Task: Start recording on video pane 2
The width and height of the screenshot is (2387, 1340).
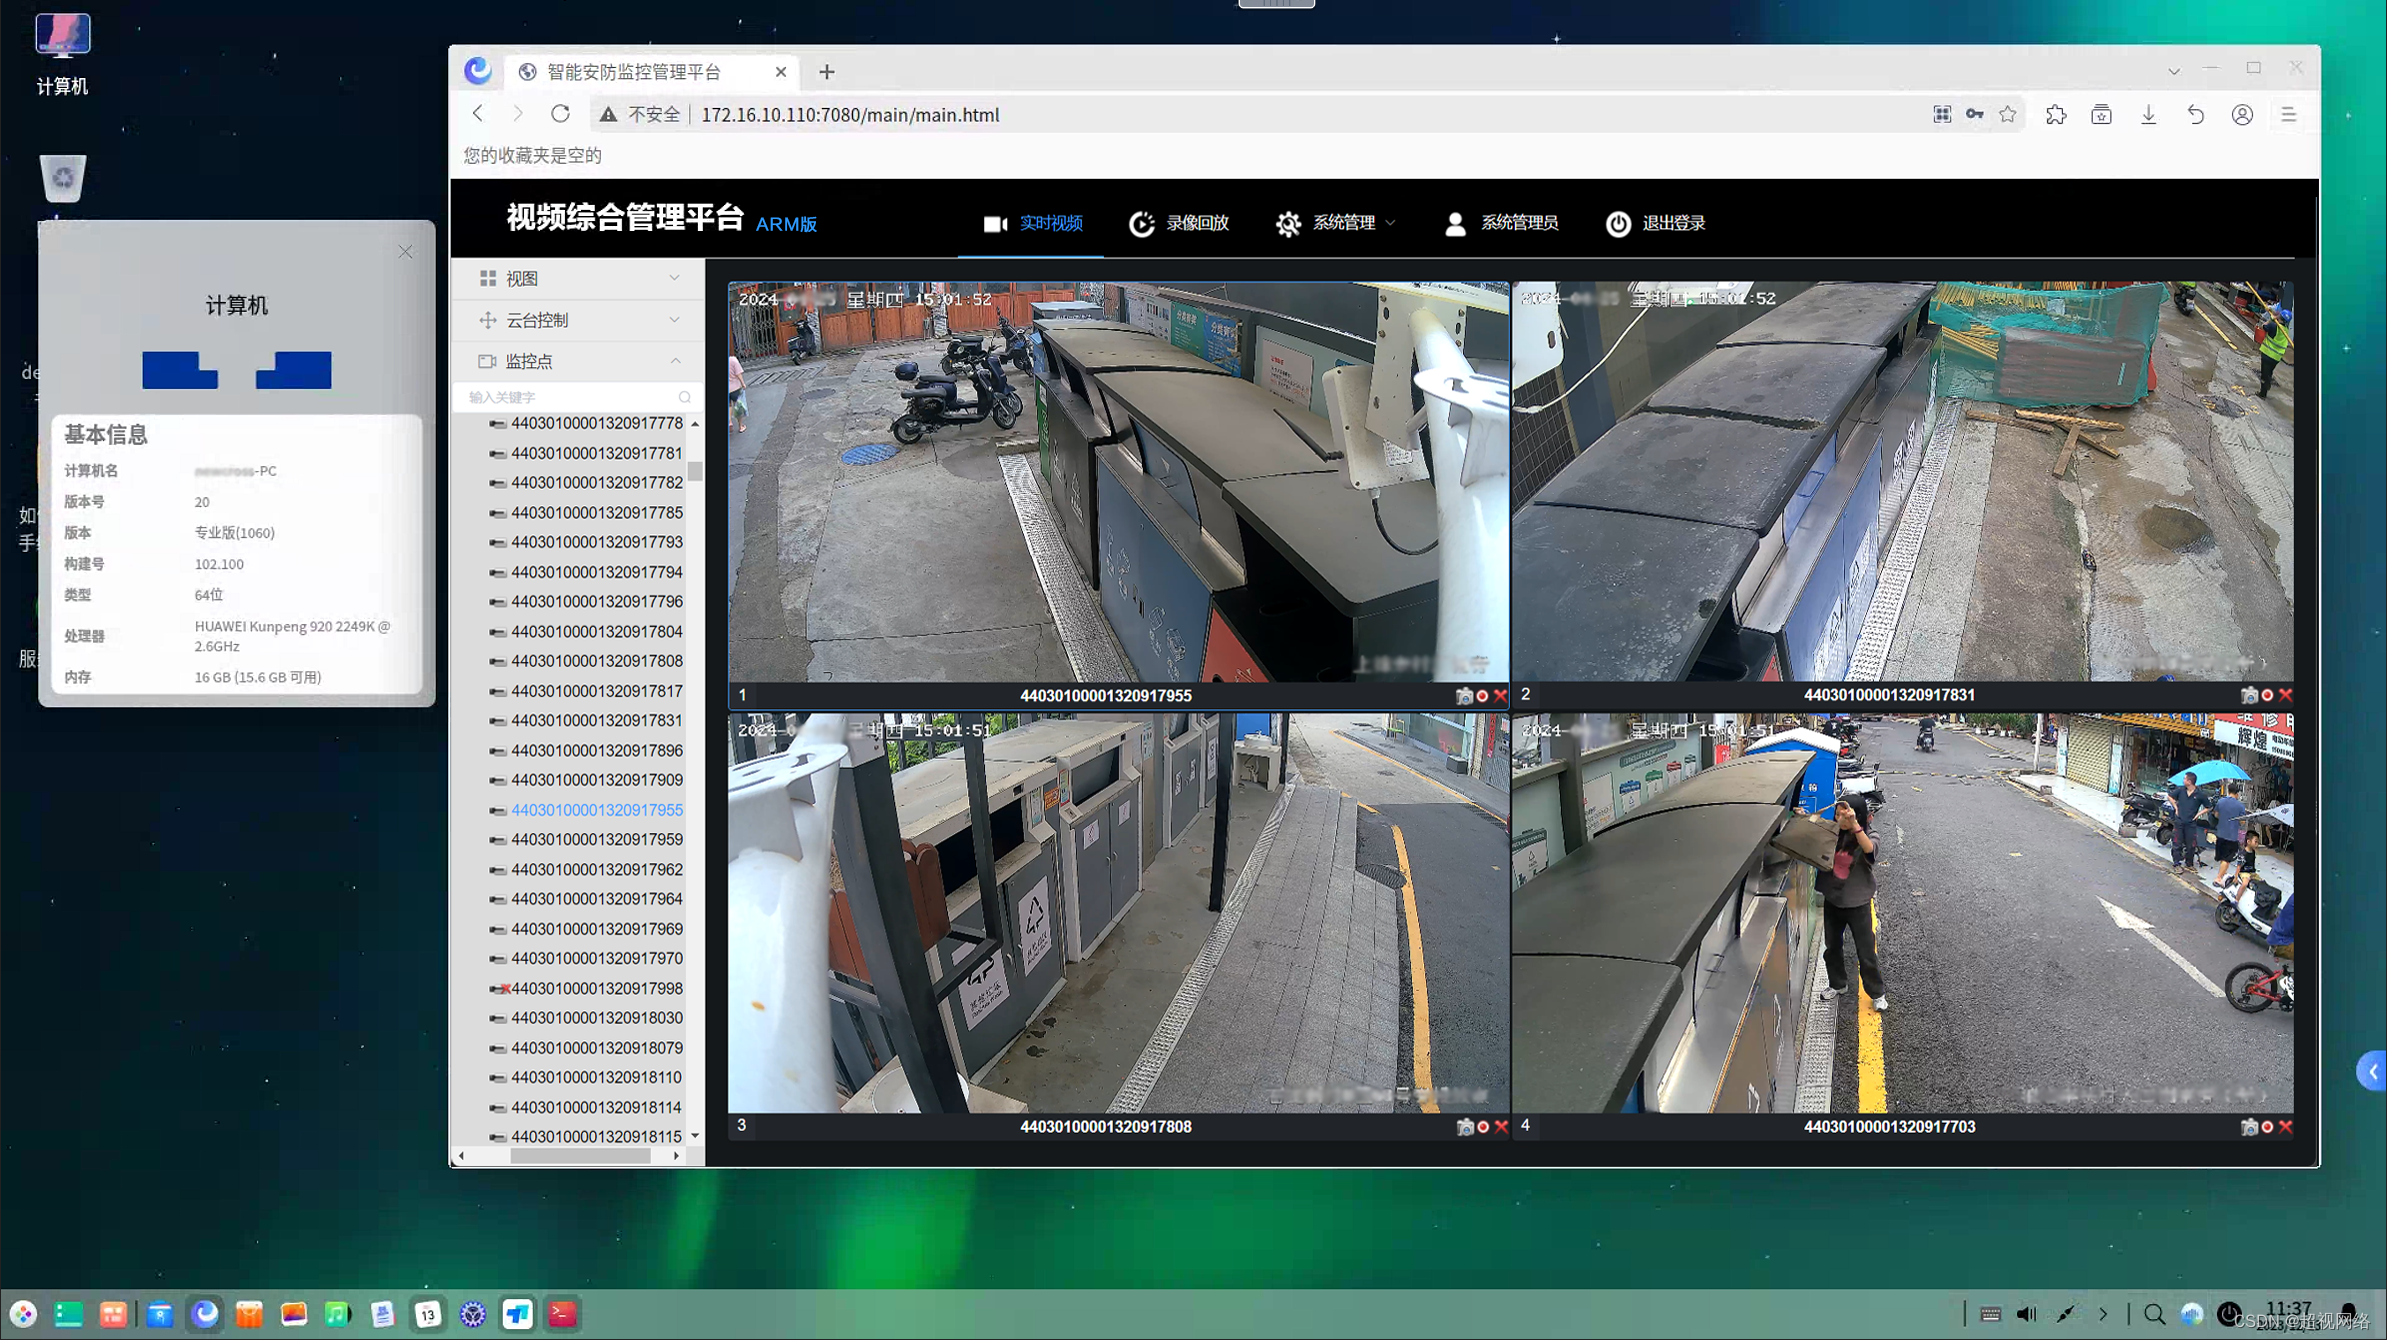Action: pyautogui.click(x=2267, y=695)
